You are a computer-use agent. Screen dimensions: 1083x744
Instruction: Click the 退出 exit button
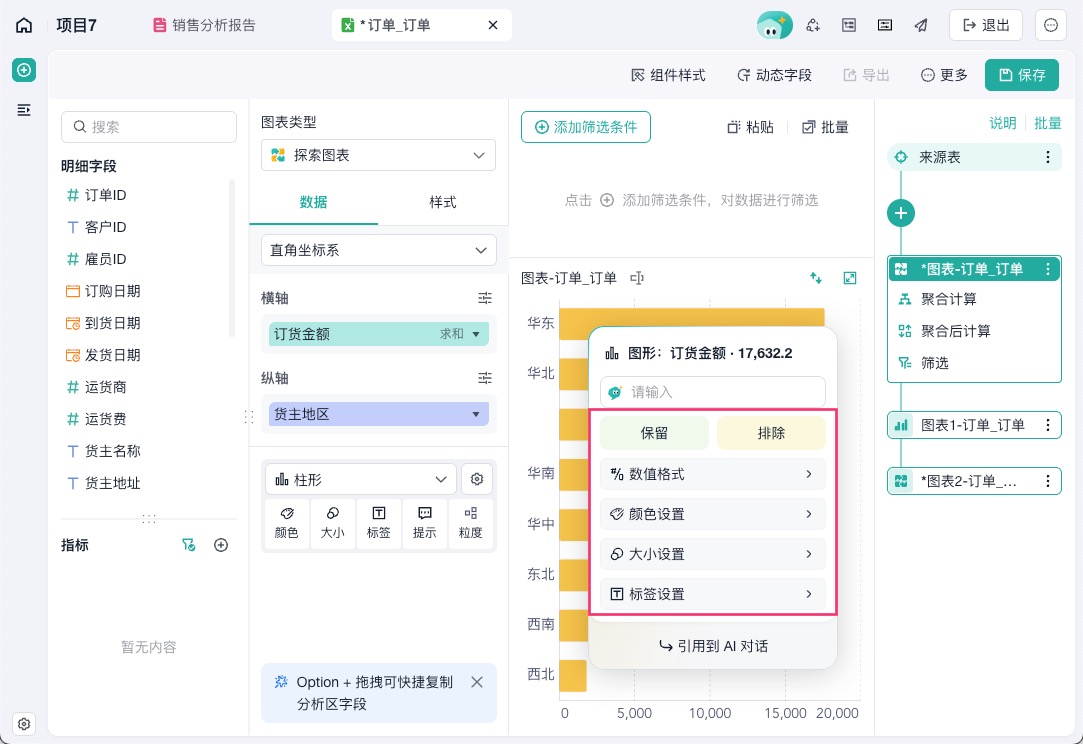point(986,26)
